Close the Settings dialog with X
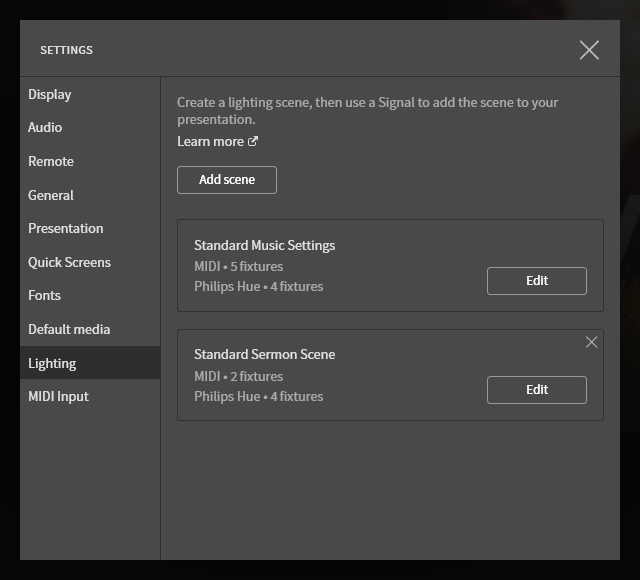The height and width of the screenshot is (580, 640). coord(589,50)
